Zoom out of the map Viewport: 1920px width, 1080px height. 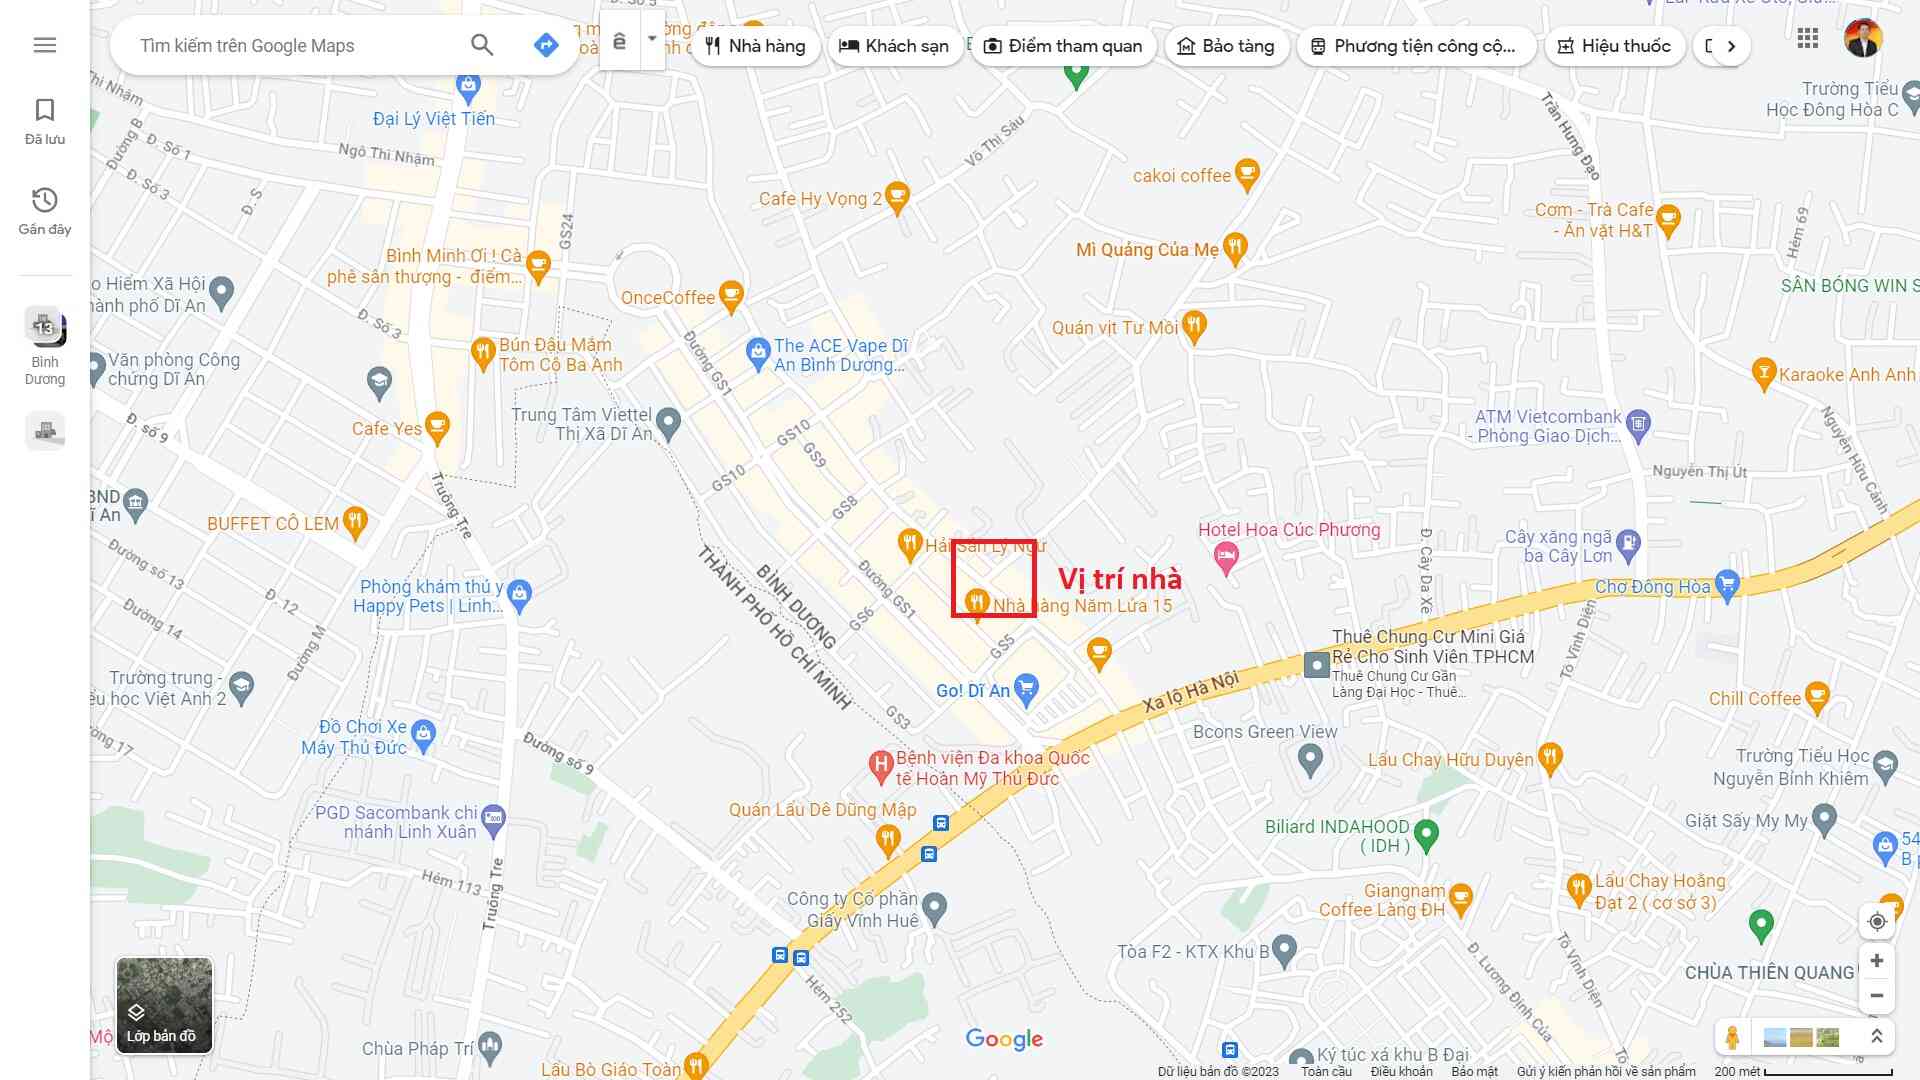1877,996
